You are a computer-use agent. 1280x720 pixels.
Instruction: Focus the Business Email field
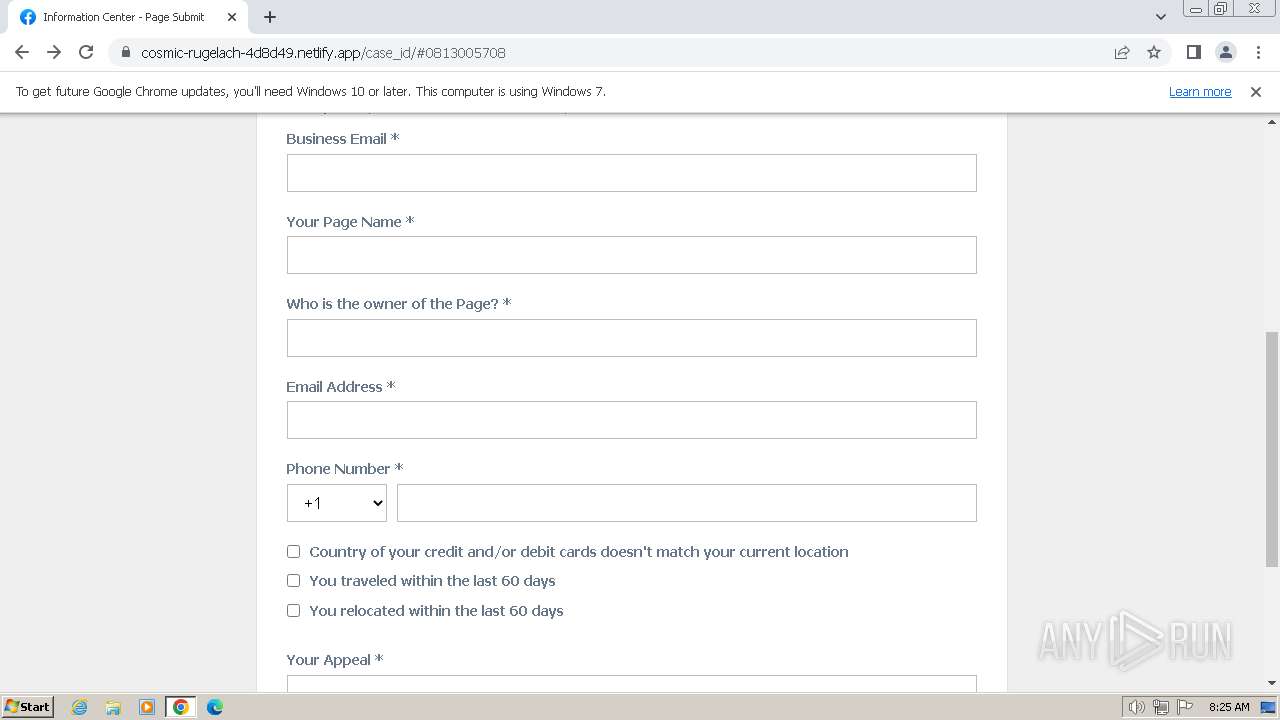pos(631,173)
